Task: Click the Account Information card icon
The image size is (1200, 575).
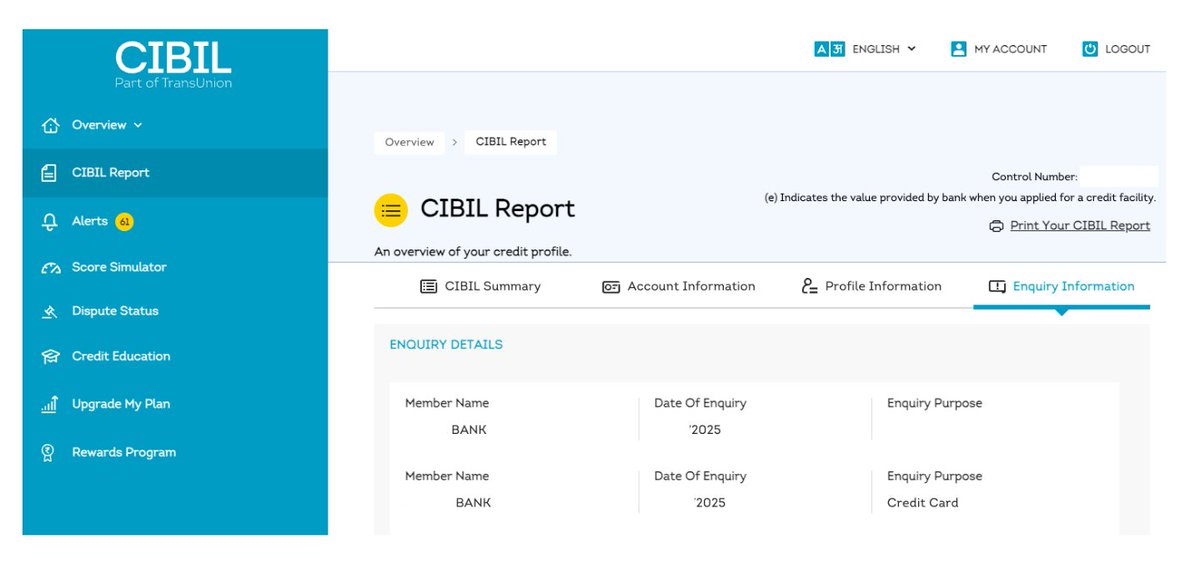Action: (x=611, y=287)
